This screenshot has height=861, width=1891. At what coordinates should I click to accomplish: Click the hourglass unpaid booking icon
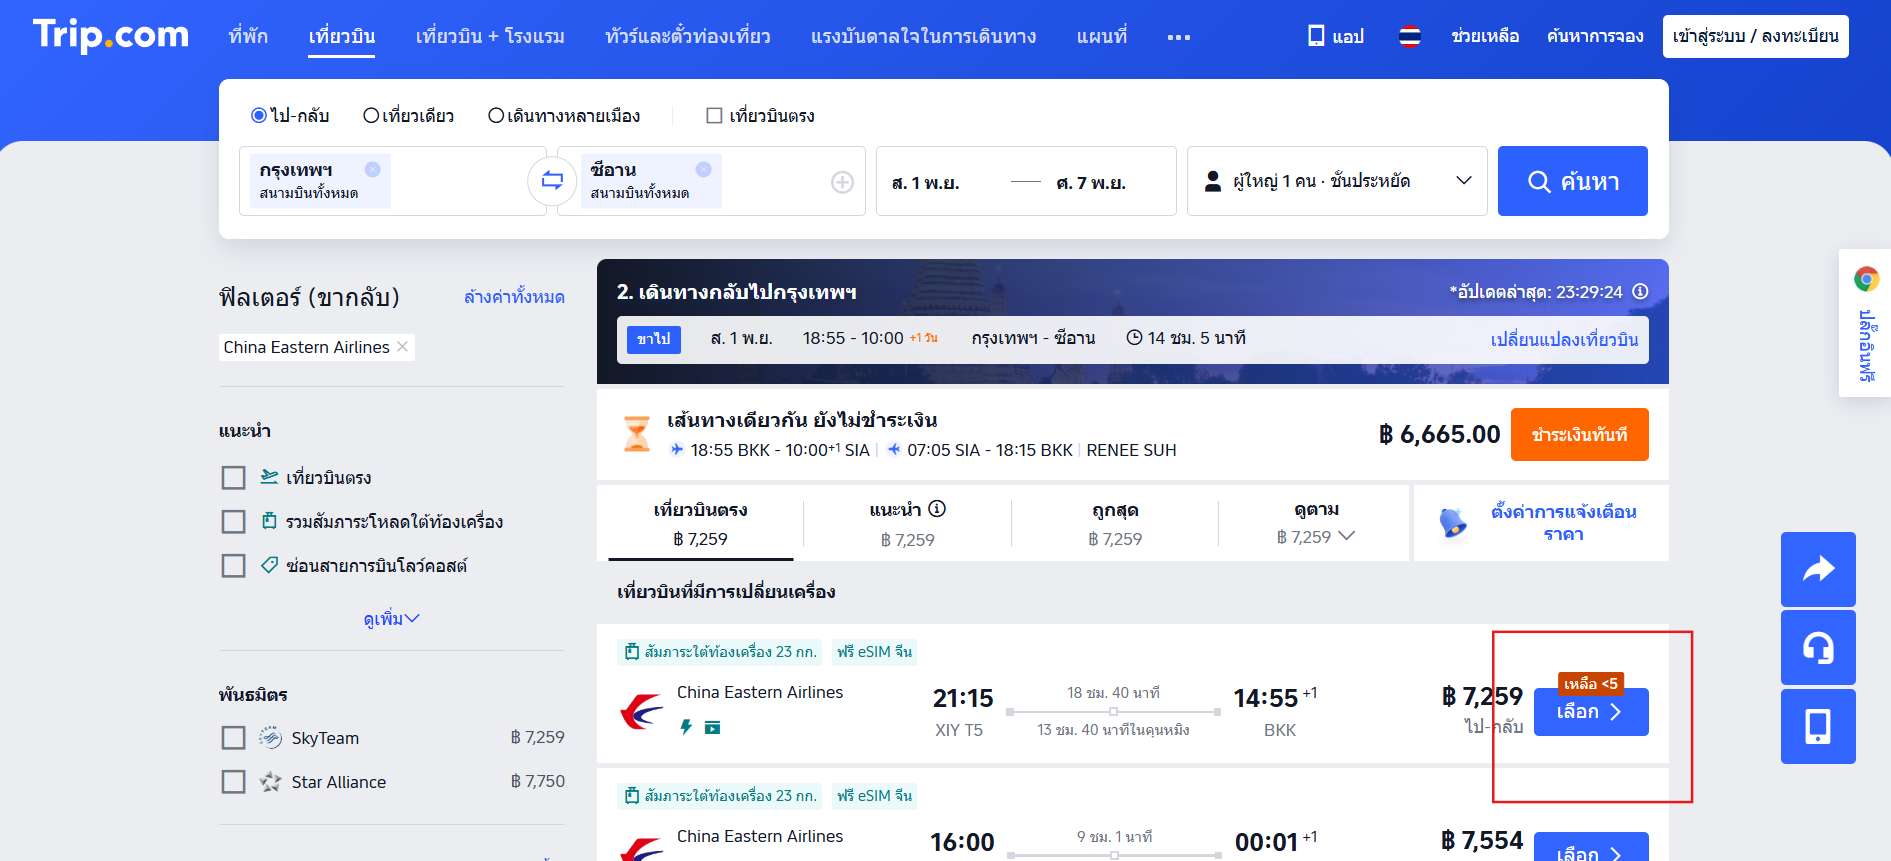click(637, 434)
